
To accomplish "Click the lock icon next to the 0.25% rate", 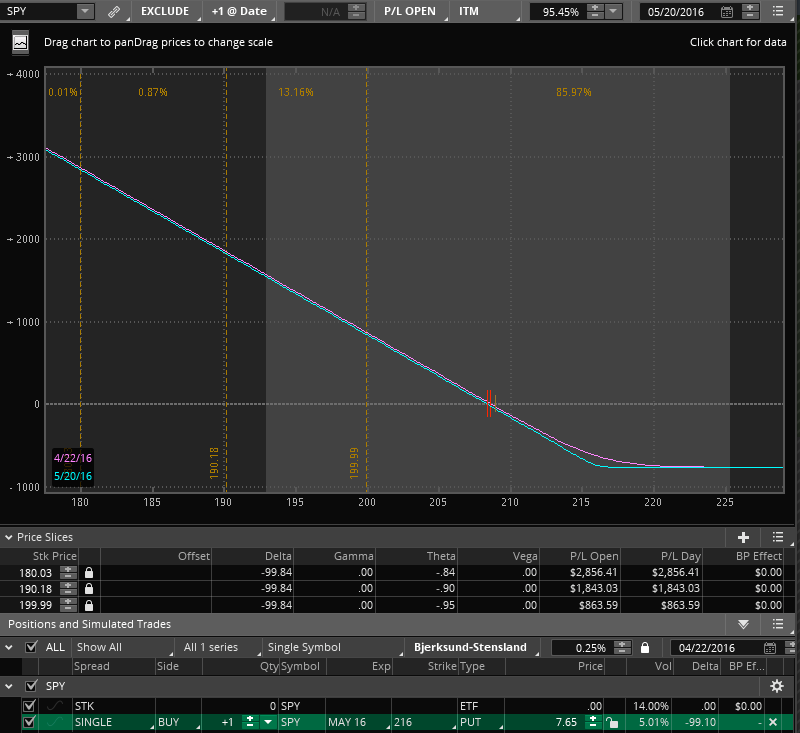I will (645, 648).
